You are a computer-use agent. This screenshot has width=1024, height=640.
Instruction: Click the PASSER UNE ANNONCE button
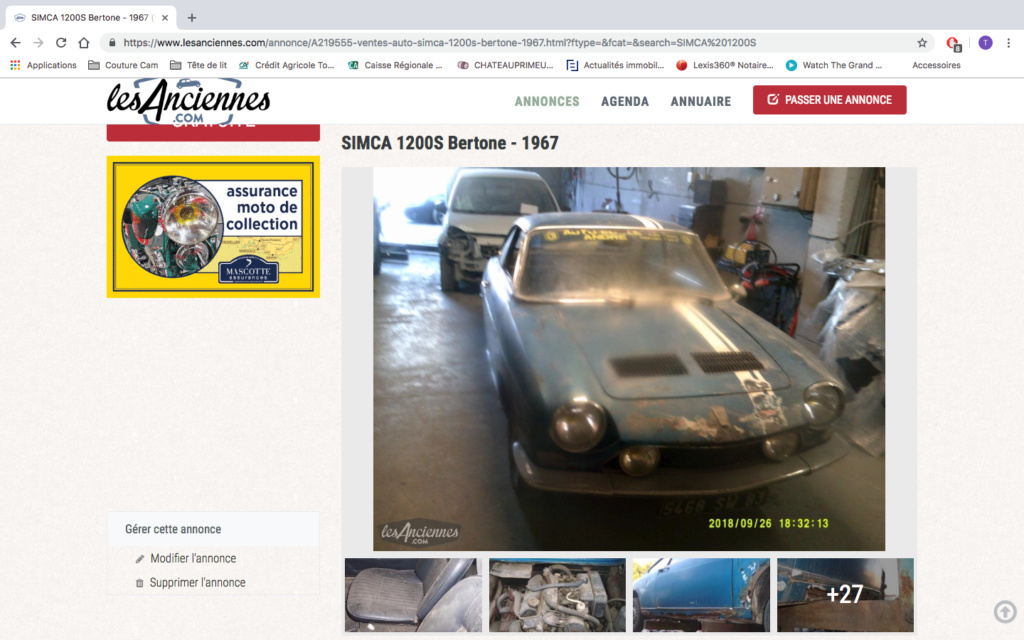click(x=829, y=100)
